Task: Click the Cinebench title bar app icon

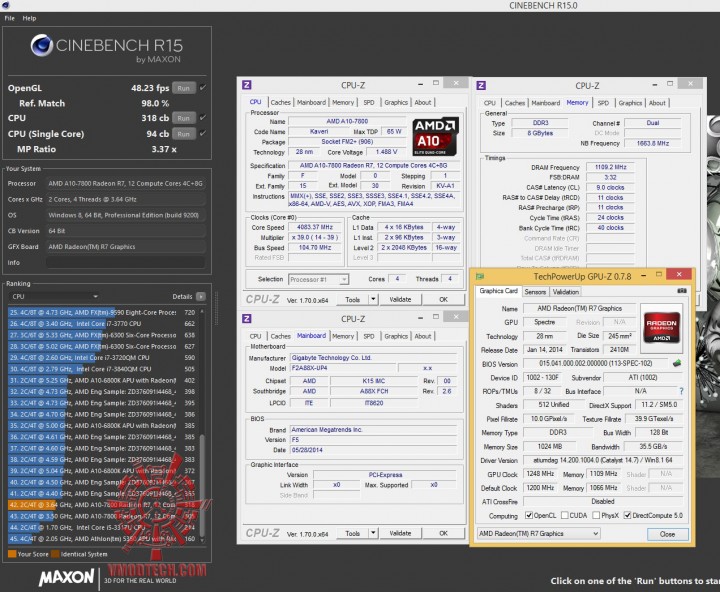Action: point(6,5)
